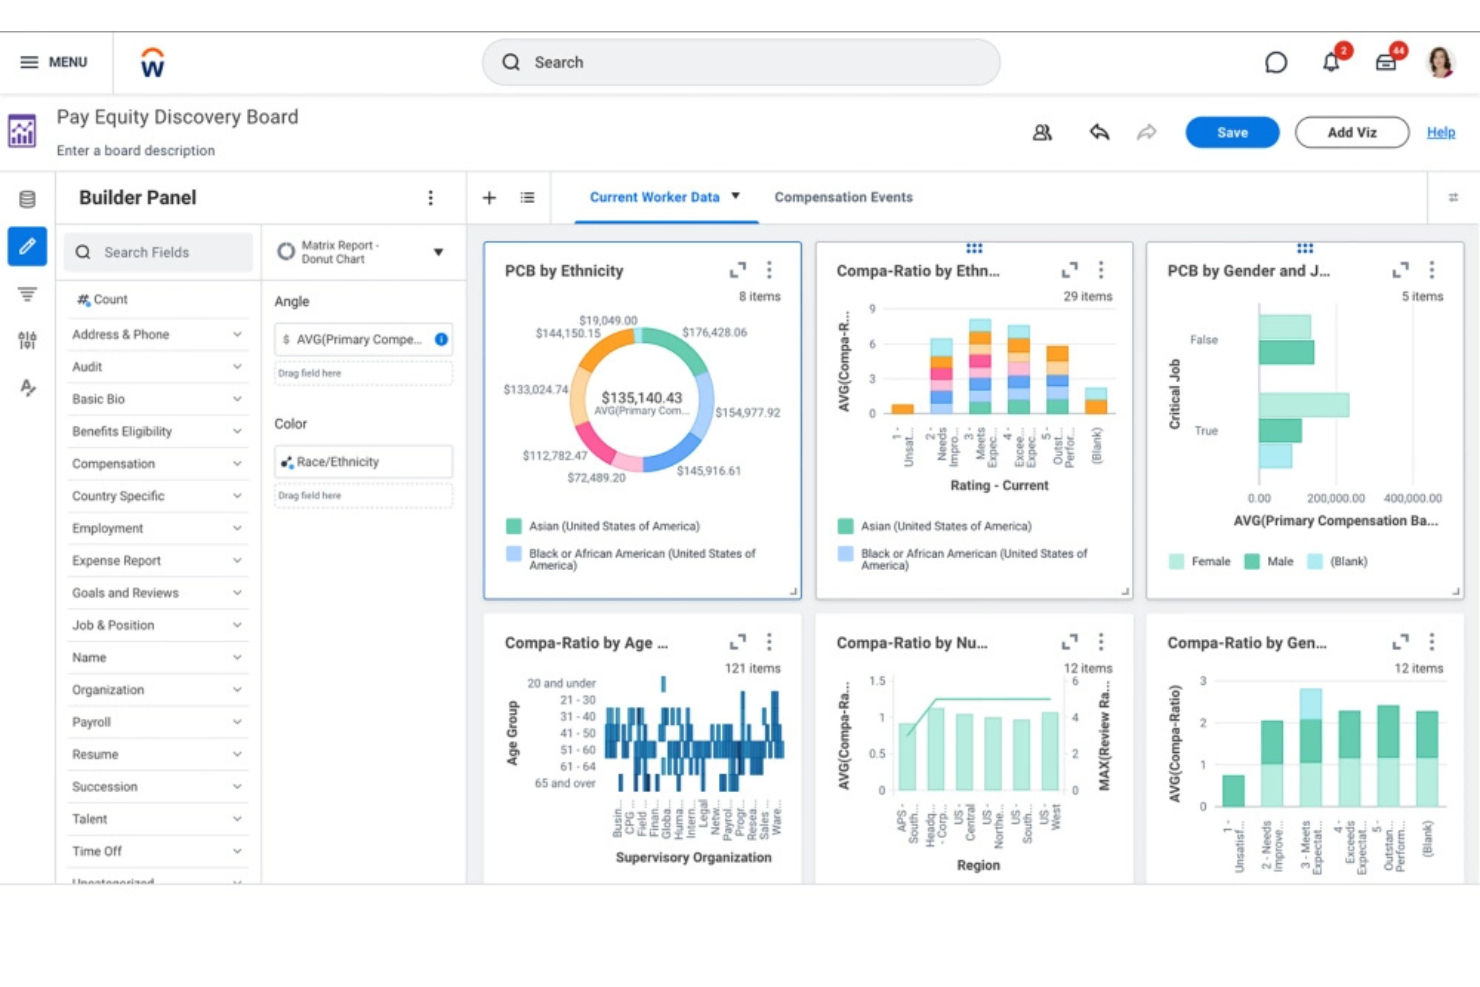Screen dimensions: 1480x987
Task: Click the Save button
Action: point(1232,132)
